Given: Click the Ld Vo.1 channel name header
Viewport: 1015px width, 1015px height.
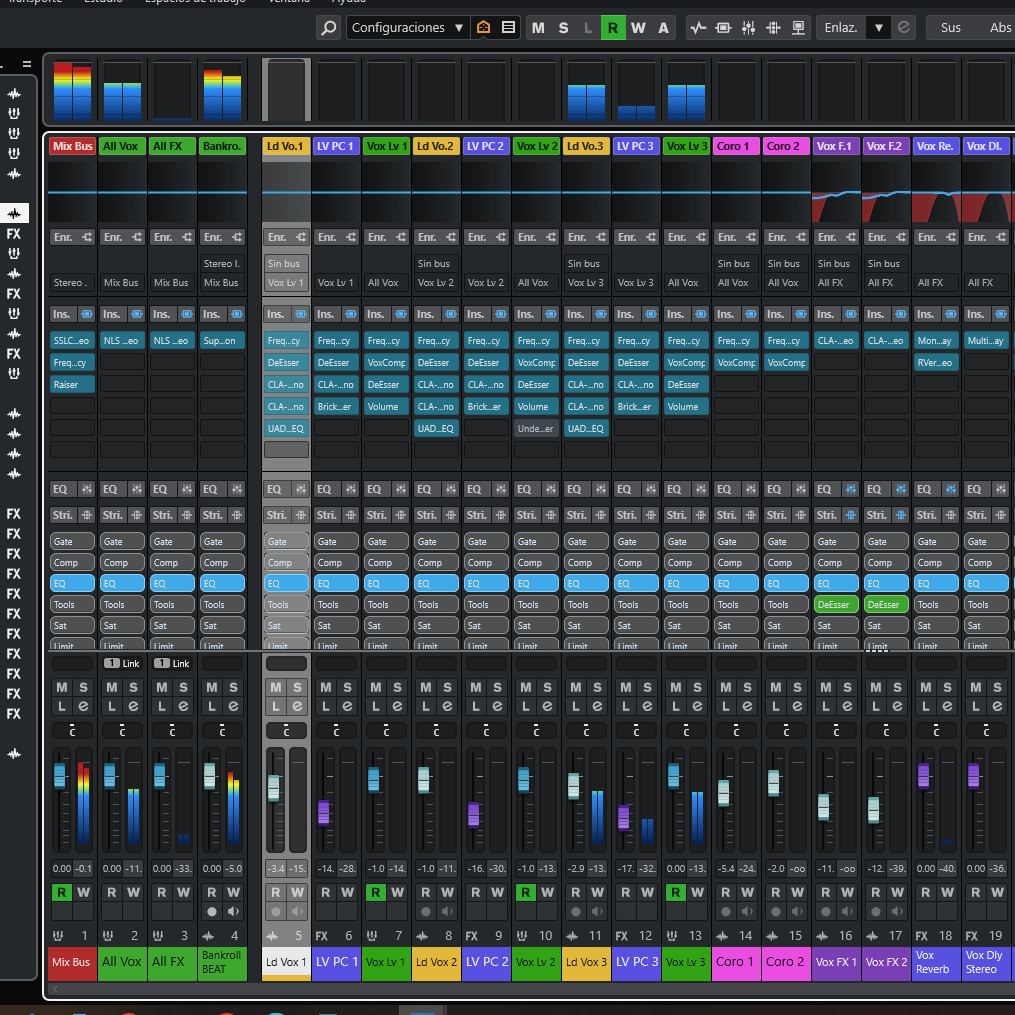Looking at the screenshot, I should (x=285, y=146).
